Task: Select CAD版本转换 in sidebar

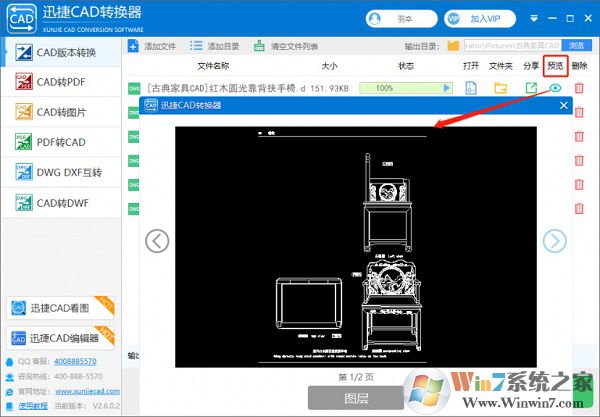Action: tap(61, 52)
